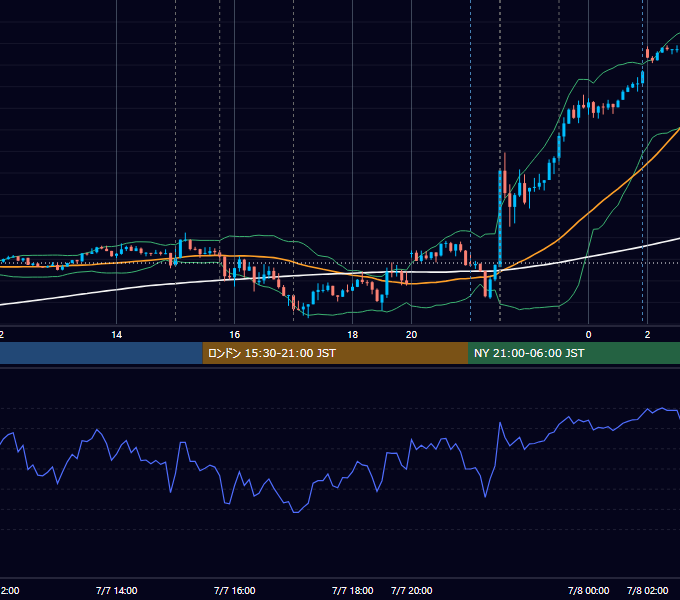Click the 7/7 20:00 date label
Screen dimensions: 680x600
point(412,590)
